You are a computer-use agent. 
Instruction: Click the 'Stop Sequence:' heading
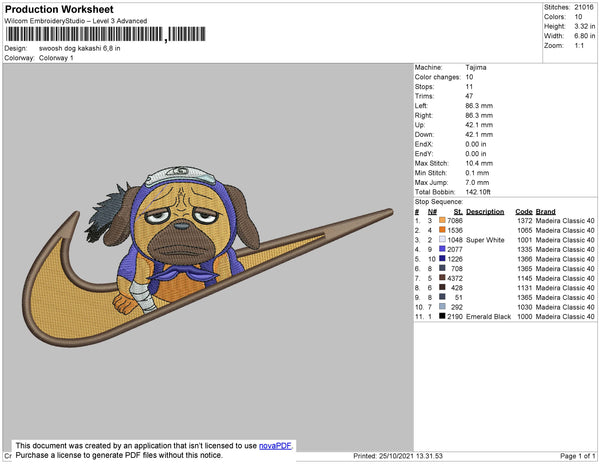pyautogui.click(x=439, y=202)
